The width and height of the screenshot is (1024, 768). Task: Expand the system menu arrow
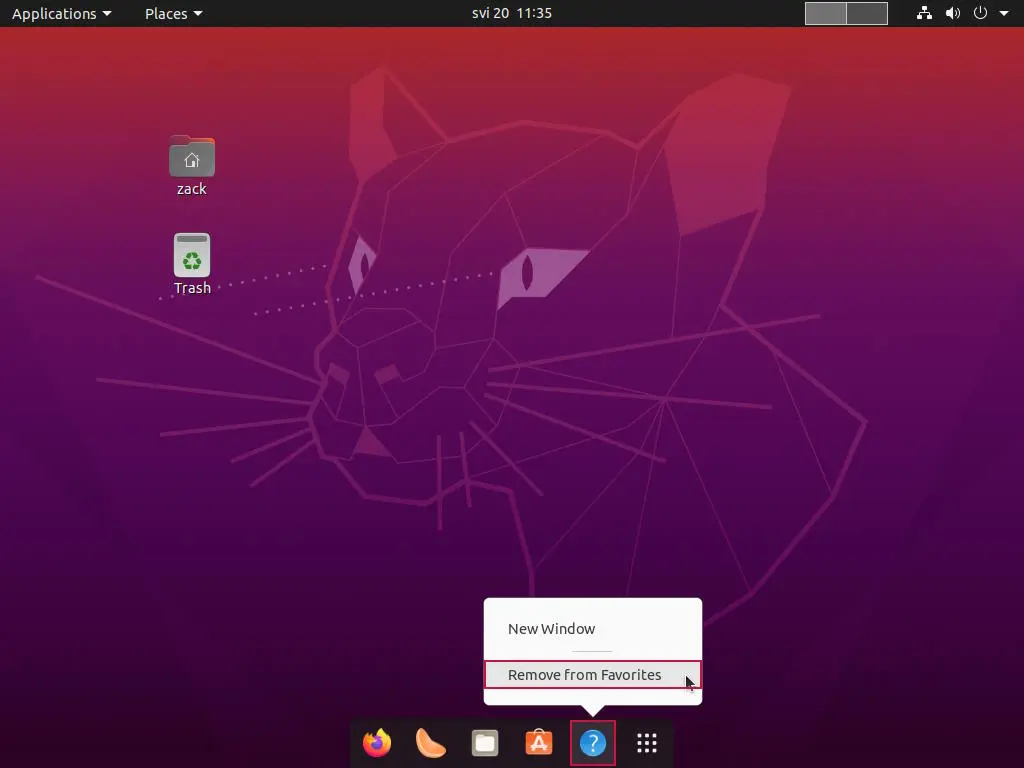coord(1004,13)
